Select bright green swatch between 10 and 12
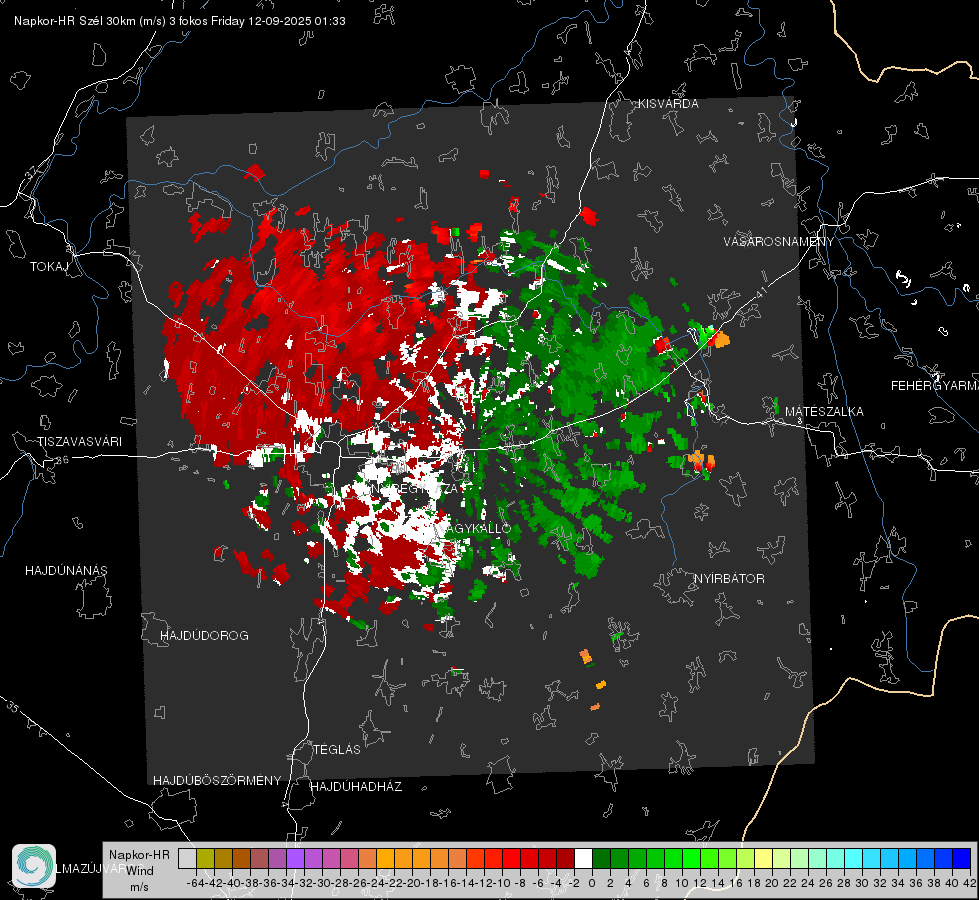 [691, 858]
